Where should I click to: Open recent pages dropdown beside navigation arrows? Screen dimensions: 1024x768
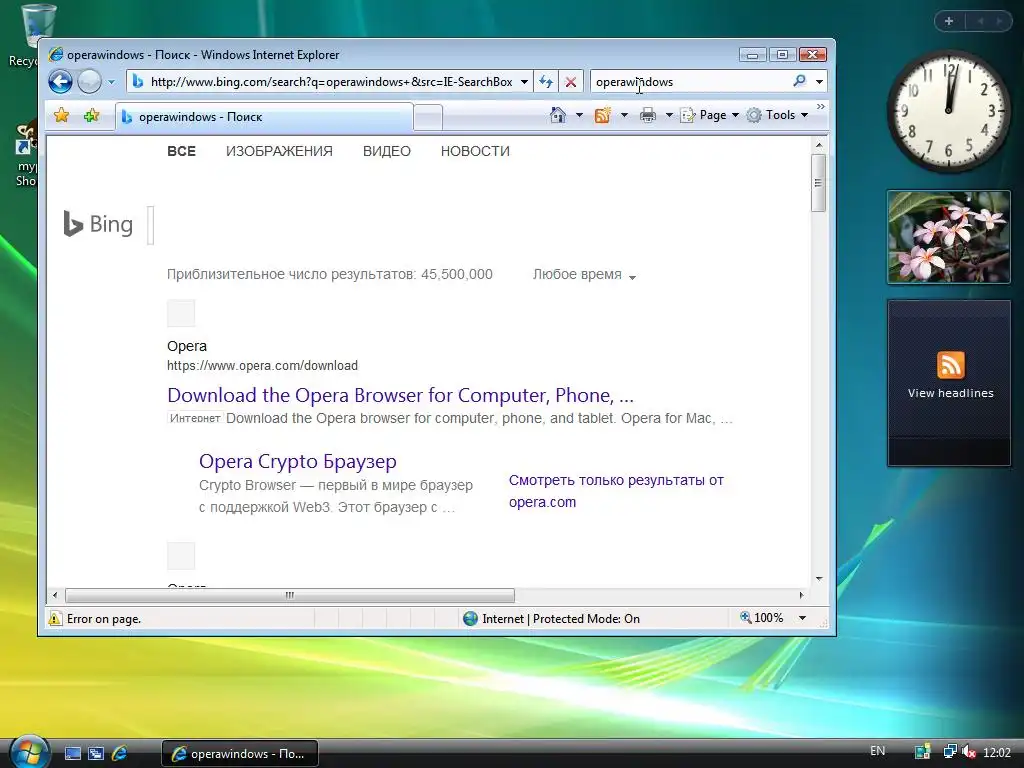tap(111, 82)
